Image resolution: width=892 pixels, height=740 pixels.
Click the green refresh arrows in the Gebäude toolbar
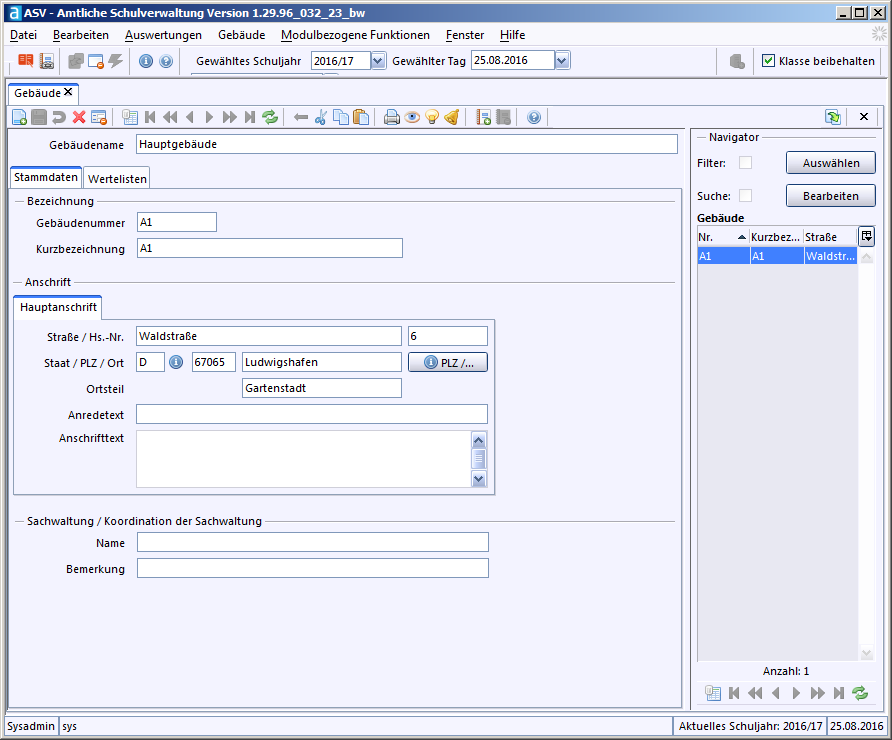(270, 117)
